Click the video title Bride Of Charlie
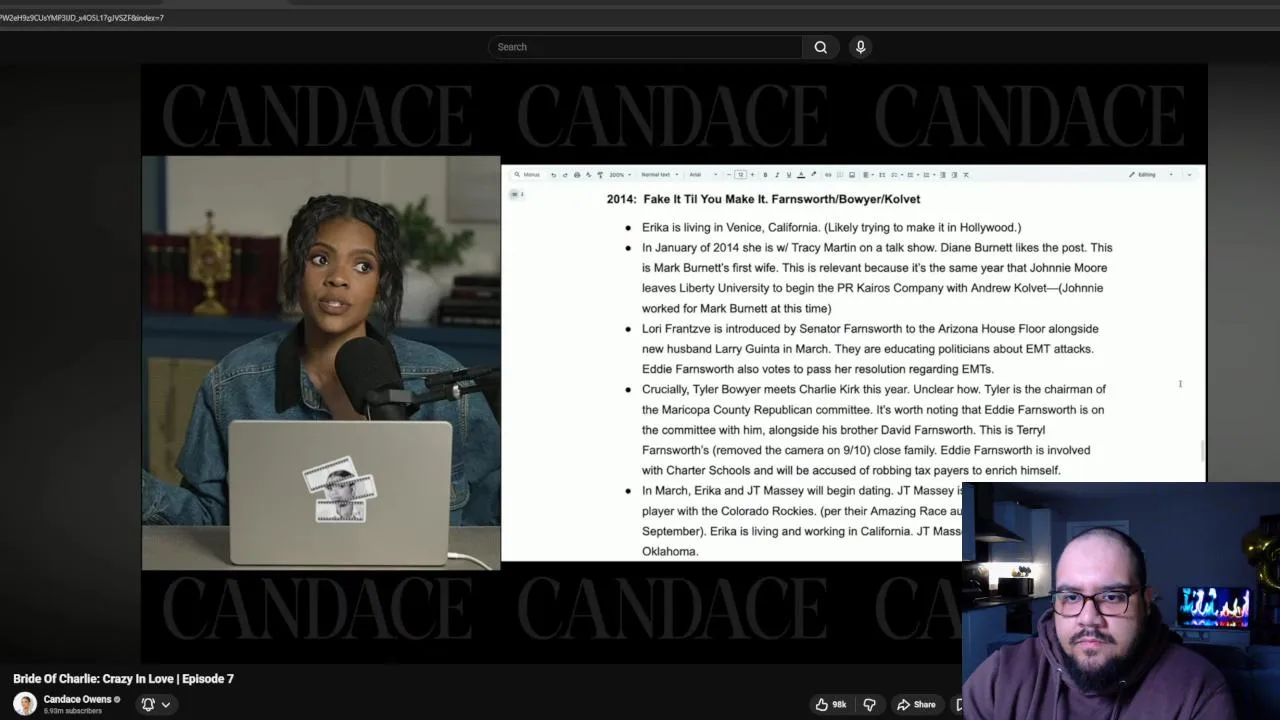1280x720 pixels. (x=123, y=679)
